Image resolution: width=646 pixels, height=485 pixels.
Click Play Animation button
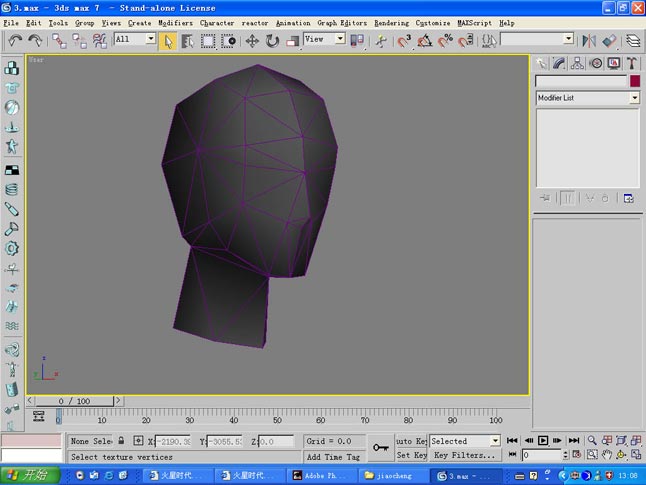[x=543, y=440]
